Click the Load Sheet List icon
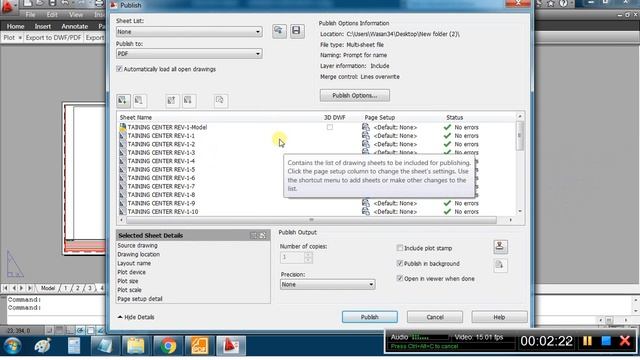Viewport: 640px width, 360px height. pyautogui.click(x=279, y=31)
